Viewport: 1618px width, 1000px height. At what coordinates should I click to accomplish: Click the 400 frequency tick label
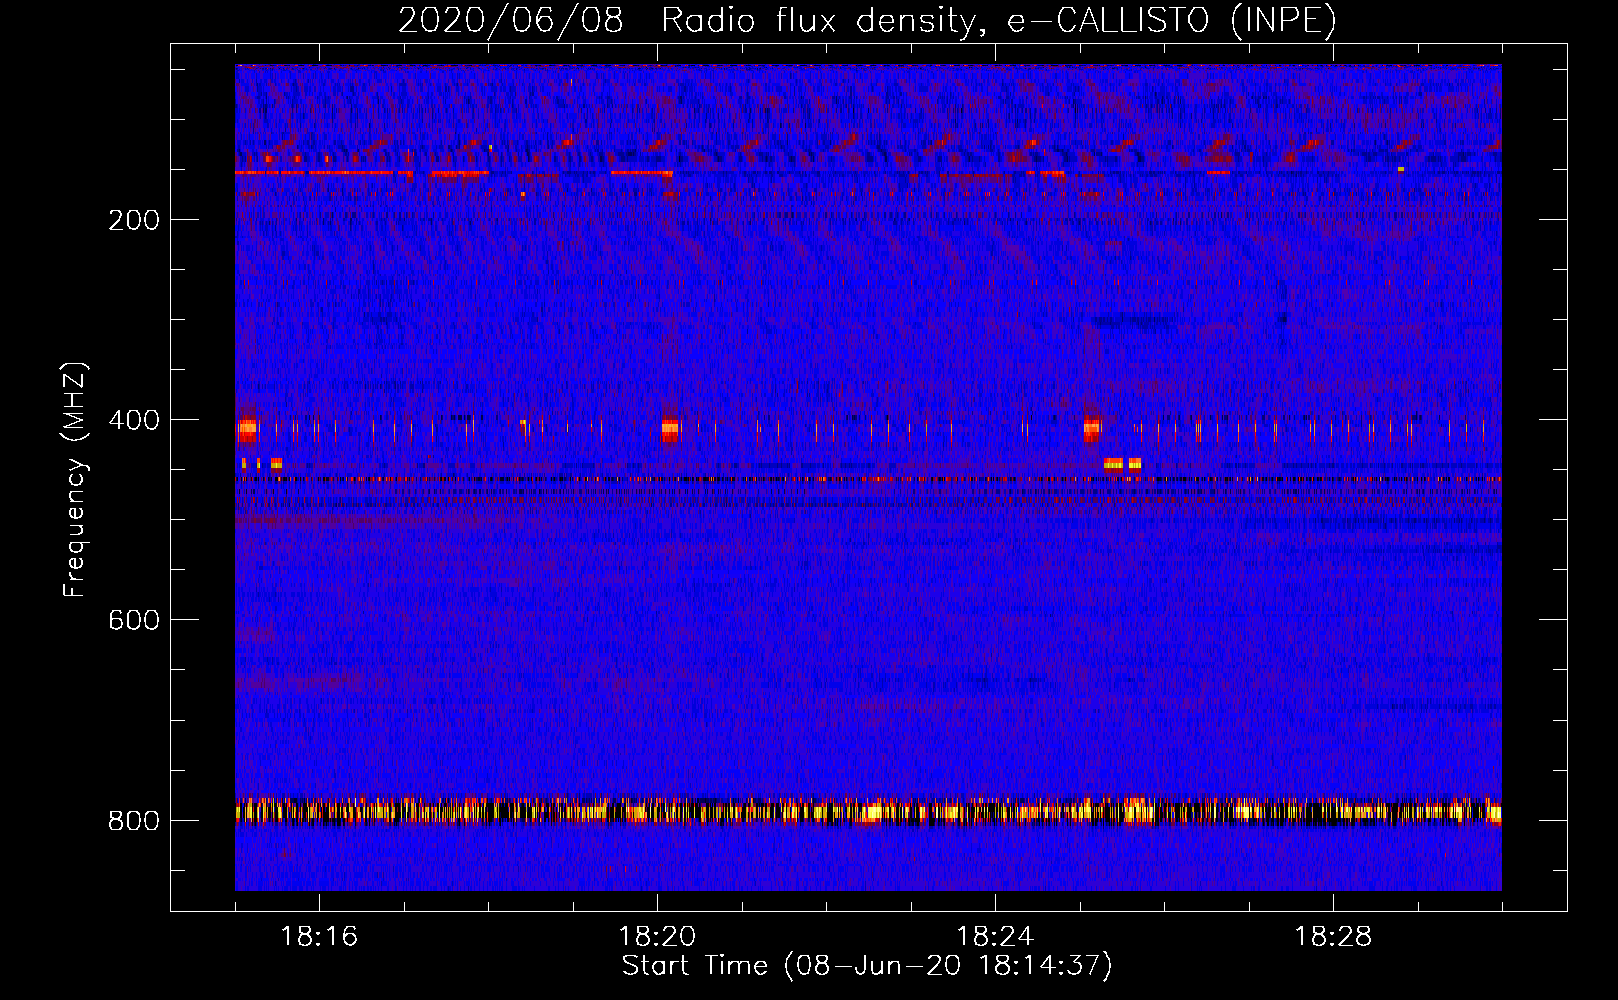[134, 420]
